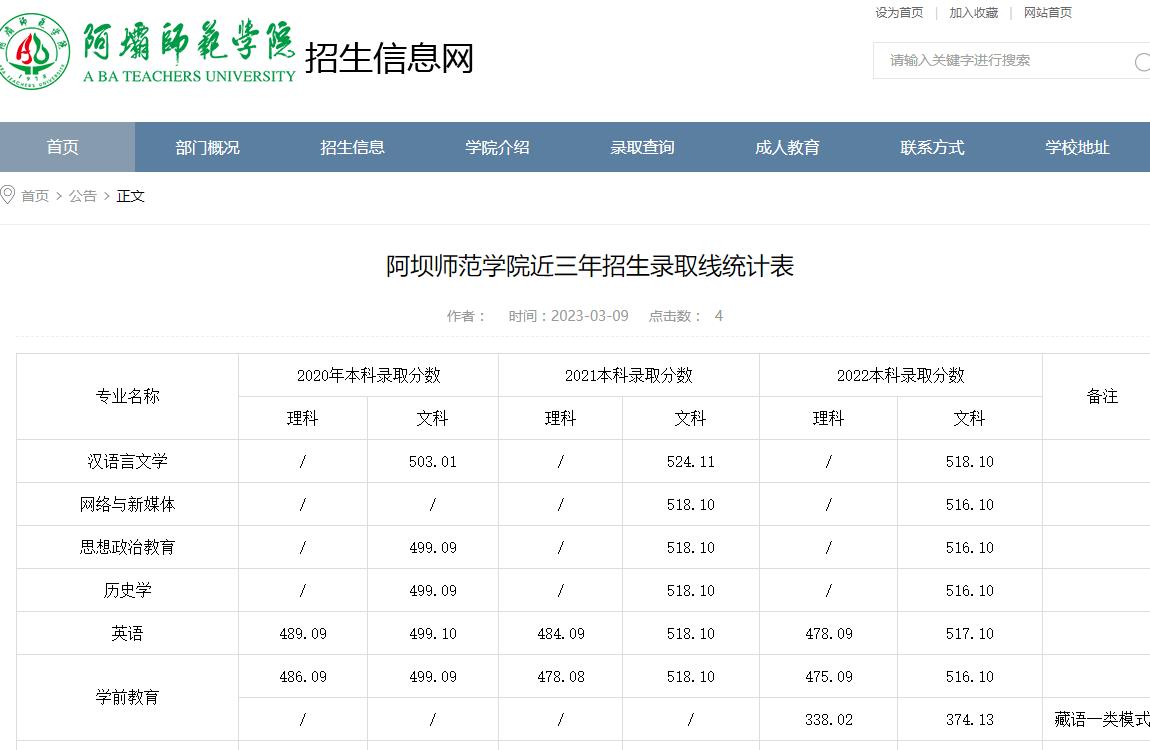Click the 2020年本科录取分数 header cell
This screenshot has width=1150, height=750.
pos(369,375)
